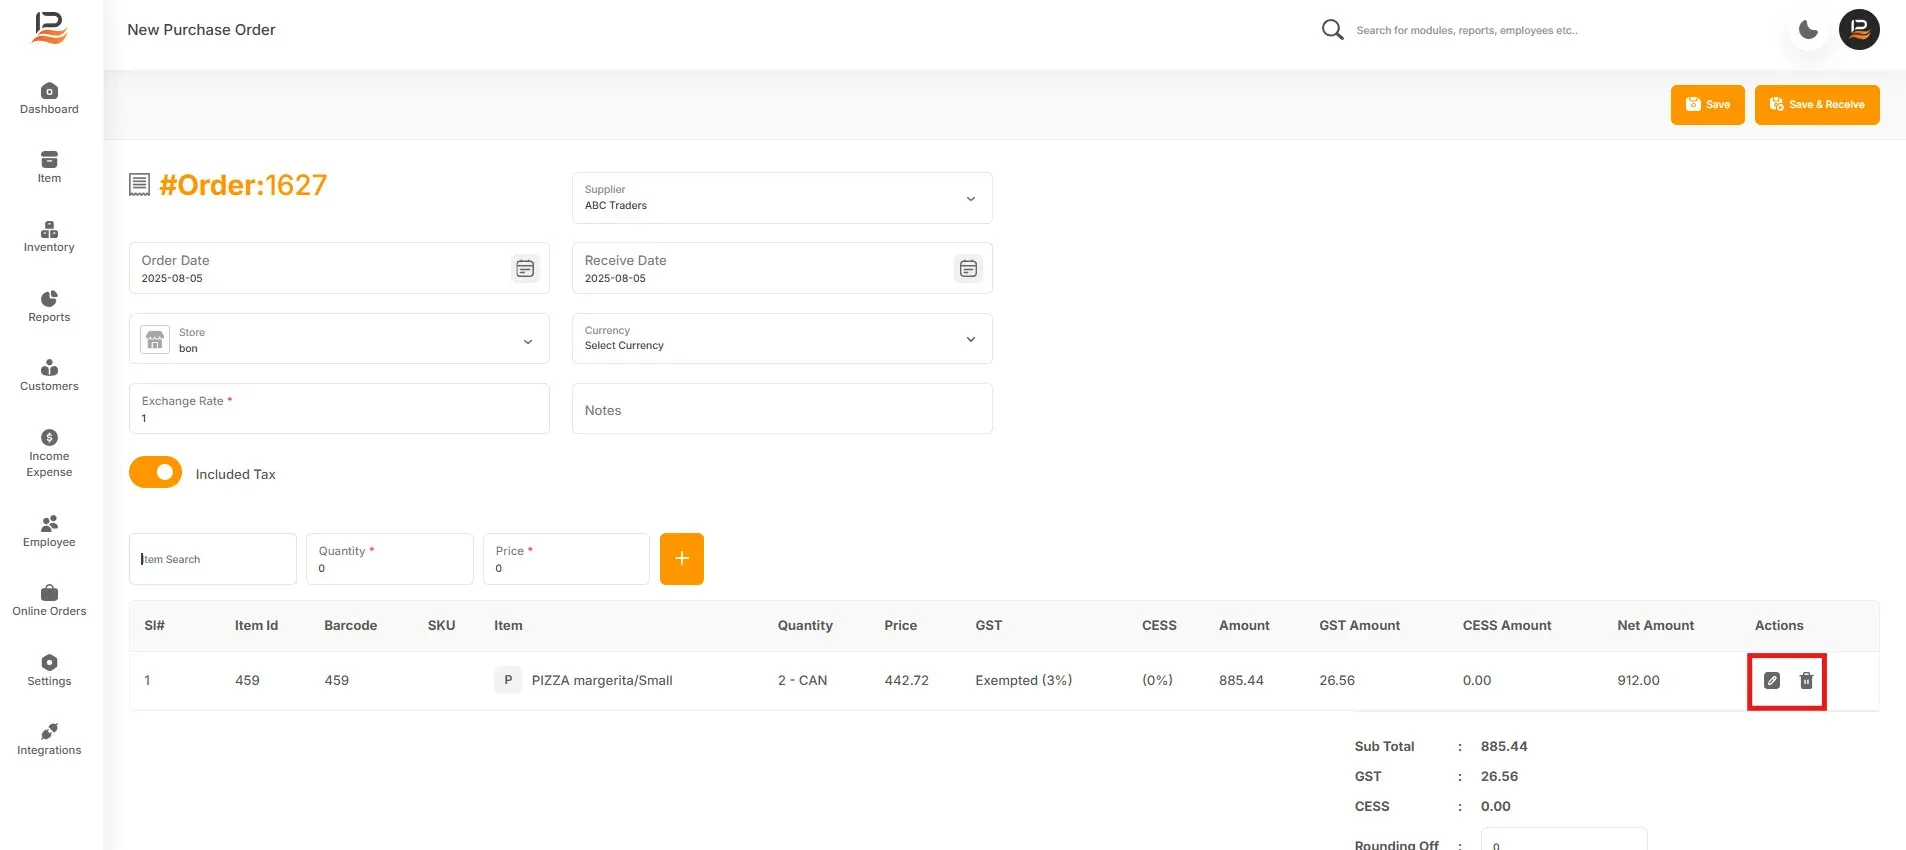Delete the PIZZA margerita row with trash icon
The image size is (1906, 850).
pyautogui.click(x=1806, y=681)
